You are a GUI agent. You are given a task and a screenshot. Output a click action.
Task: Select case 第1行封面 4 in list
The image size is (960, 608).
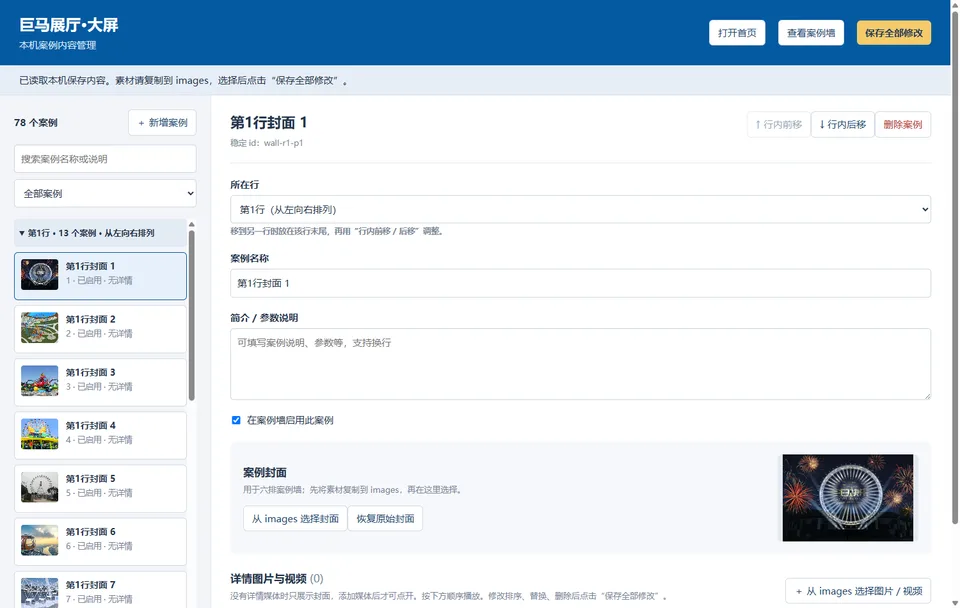coord(100,435)
